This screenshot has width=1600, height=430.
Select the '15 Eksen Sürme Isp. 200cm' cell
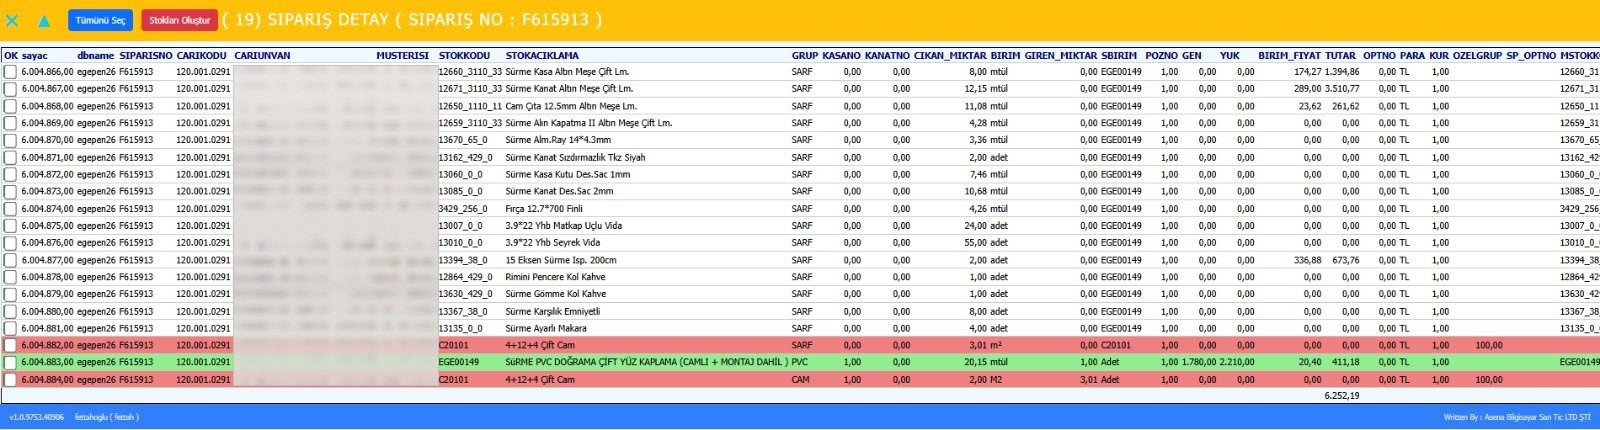coord(561,260)
